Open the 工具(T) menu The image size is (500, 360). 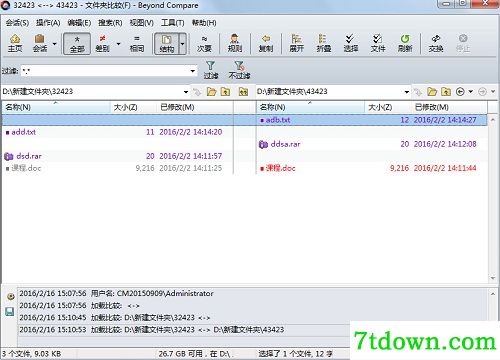point(172,23)
